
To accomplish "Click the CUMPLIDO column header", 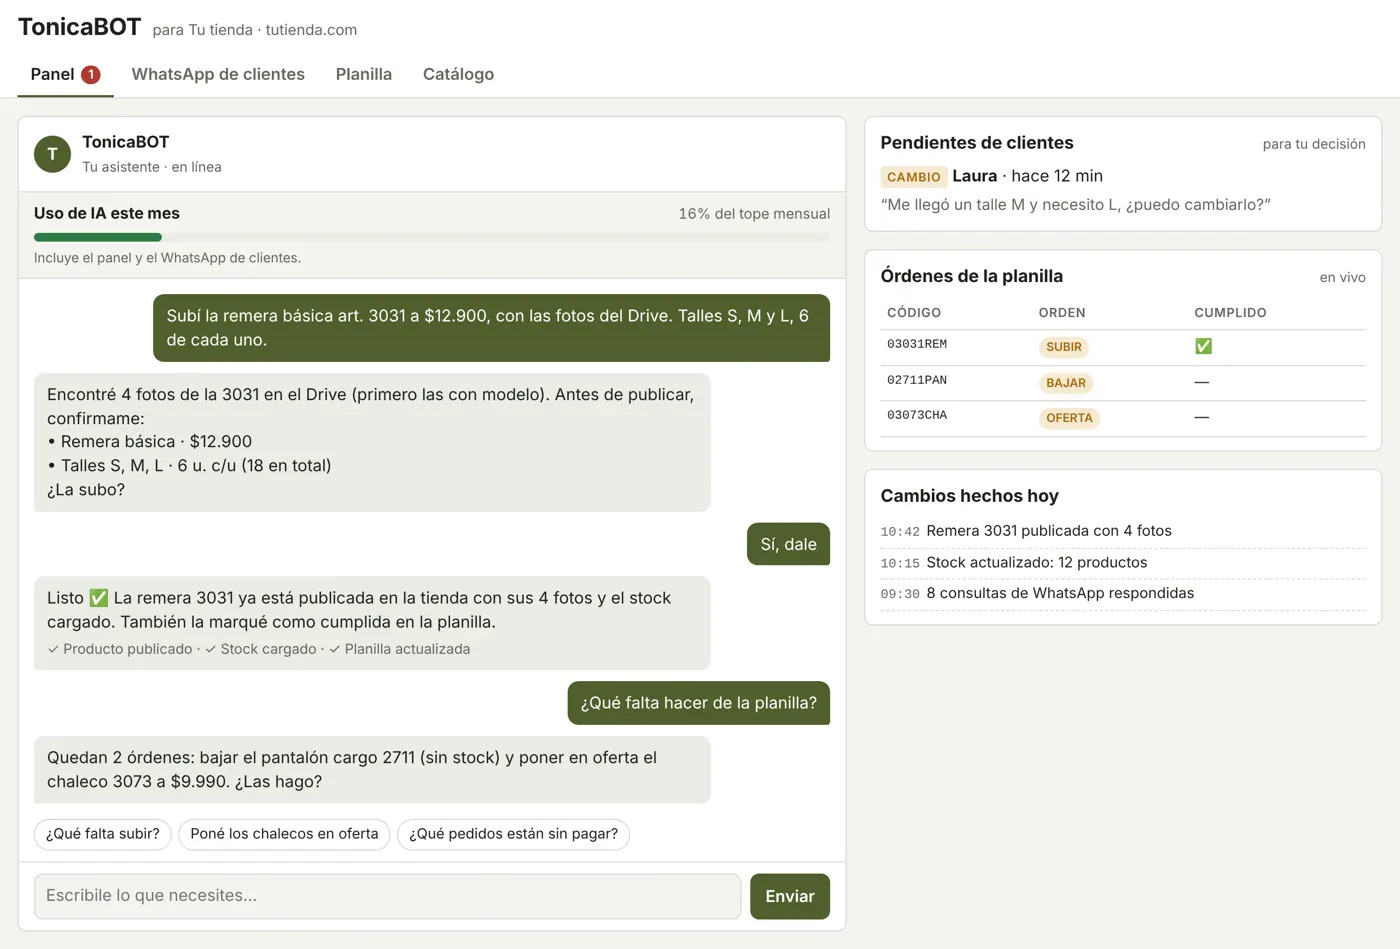I will coord(1230,313).
